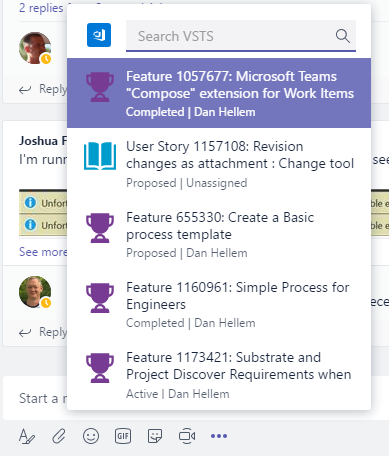389x456 pixels.
Task: Click the Search VSTS input field
Action: click(241, 36)
